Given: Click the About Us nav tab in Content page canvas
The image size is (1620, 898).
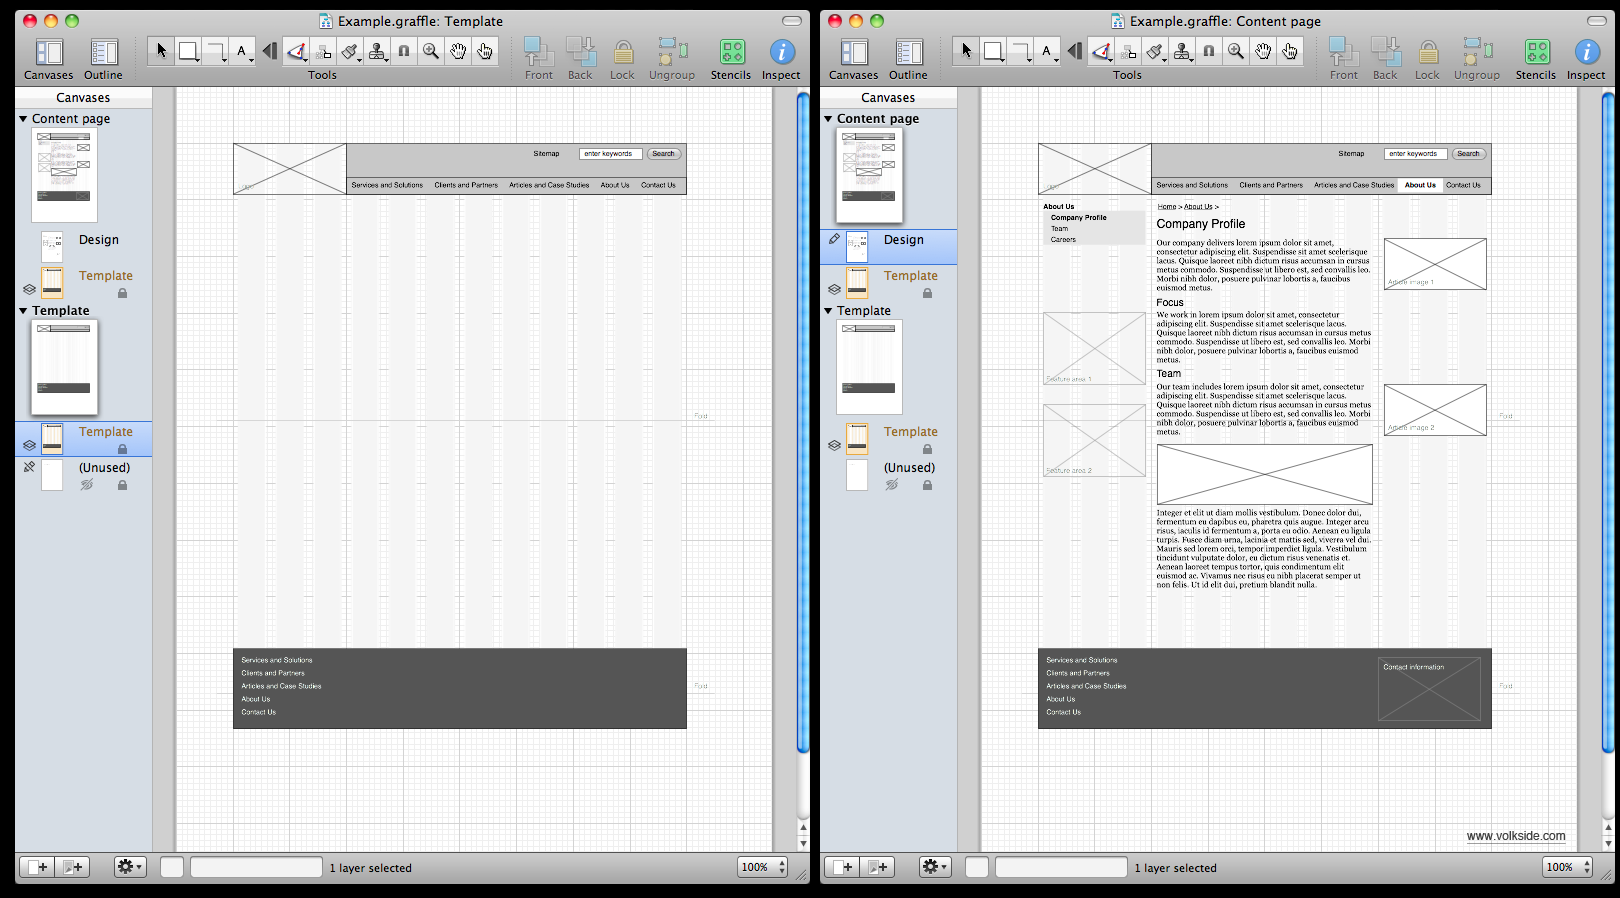Looking at the screenshot, I should coord(1420,185).
